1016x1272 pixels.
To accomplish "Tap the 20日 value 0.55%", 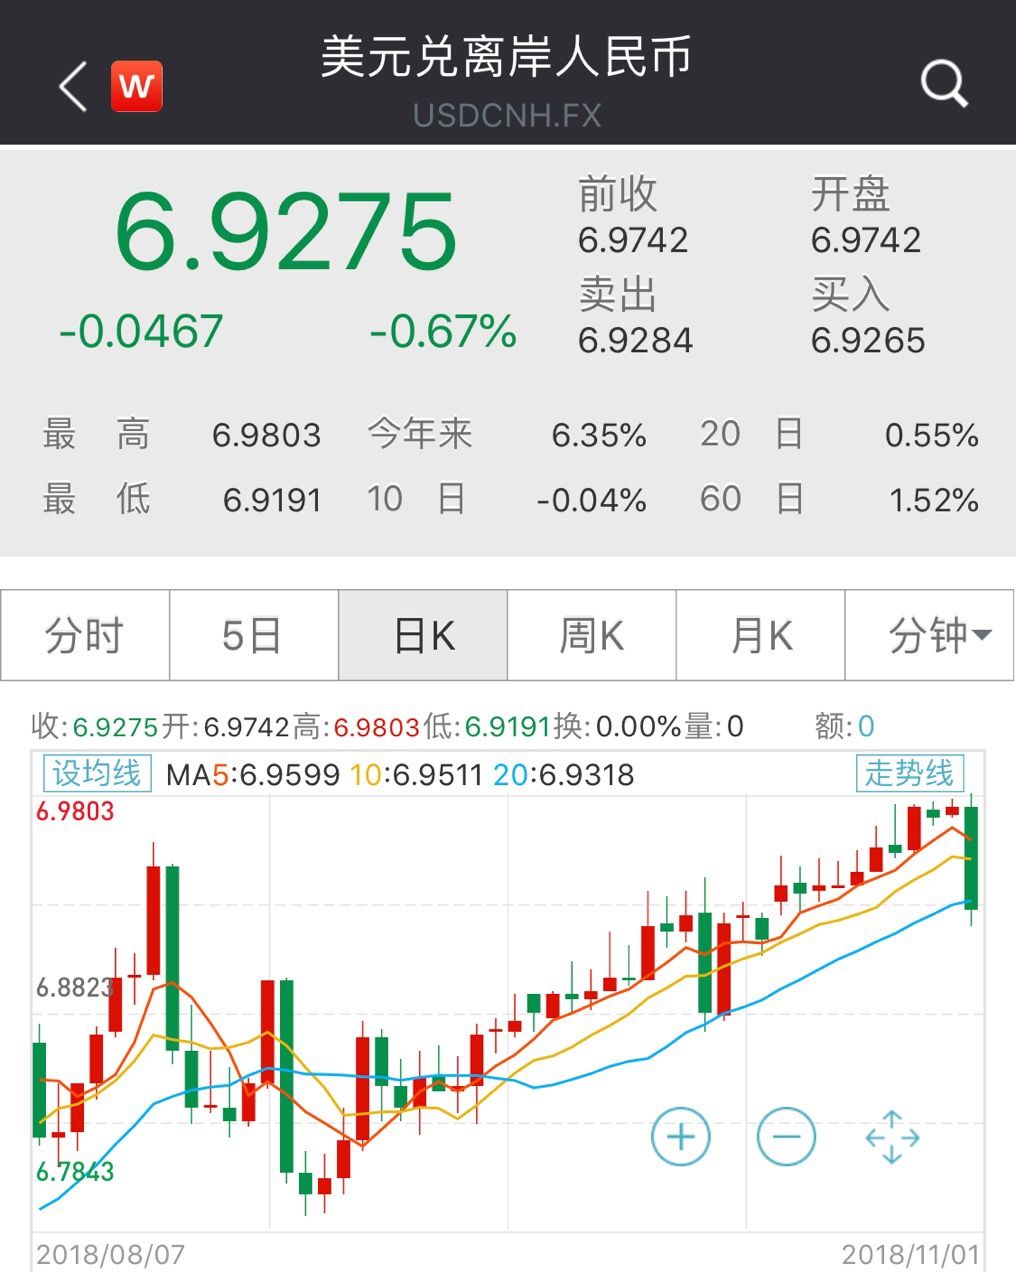I will coord(932,436).
